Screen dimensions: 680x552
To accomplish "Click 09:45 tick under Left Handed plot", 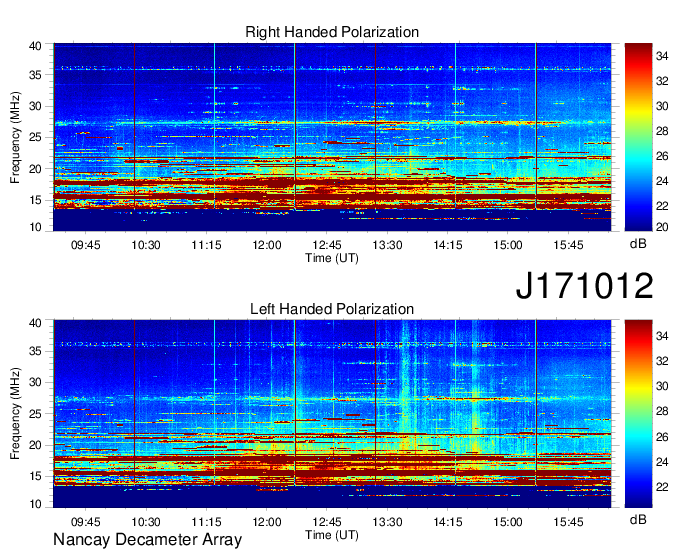I will [85, 522].
